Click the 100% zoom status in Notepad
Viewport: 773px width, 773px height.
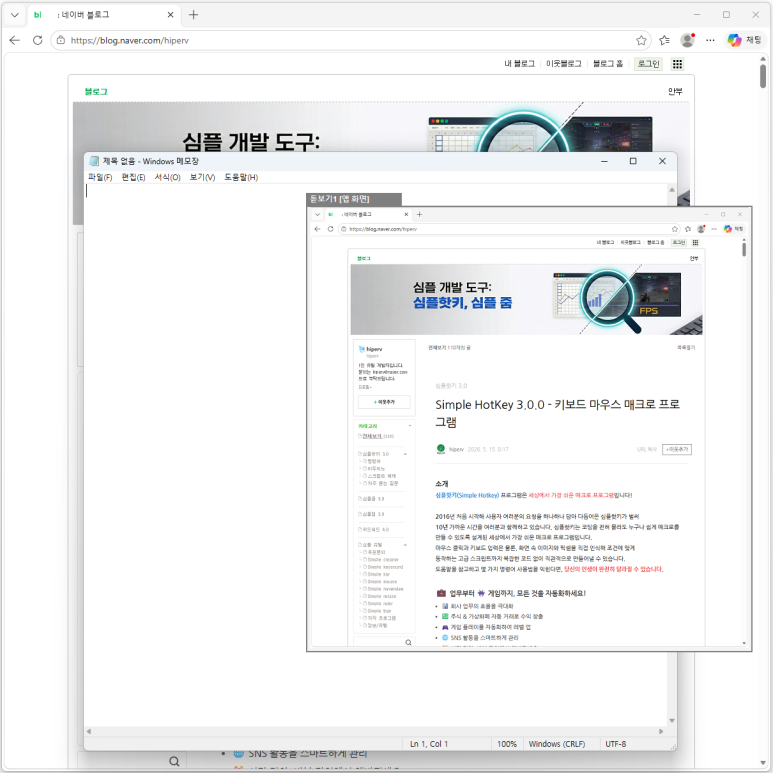[507, 744]
